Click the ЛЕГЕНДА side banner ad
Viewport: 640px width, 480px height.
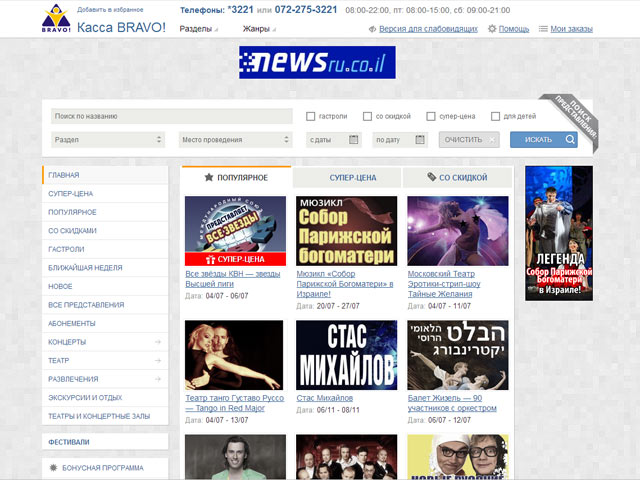pos(559,233)
